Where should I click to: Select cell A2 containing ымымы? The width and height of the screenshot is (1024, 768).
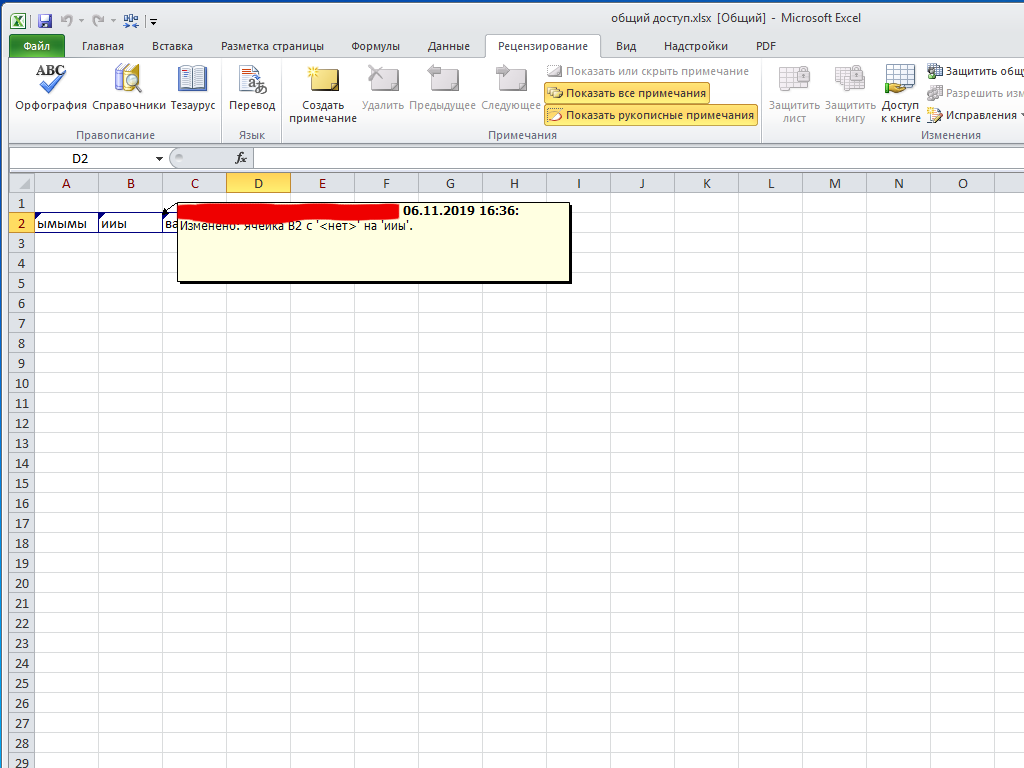(x=66, y=223)
